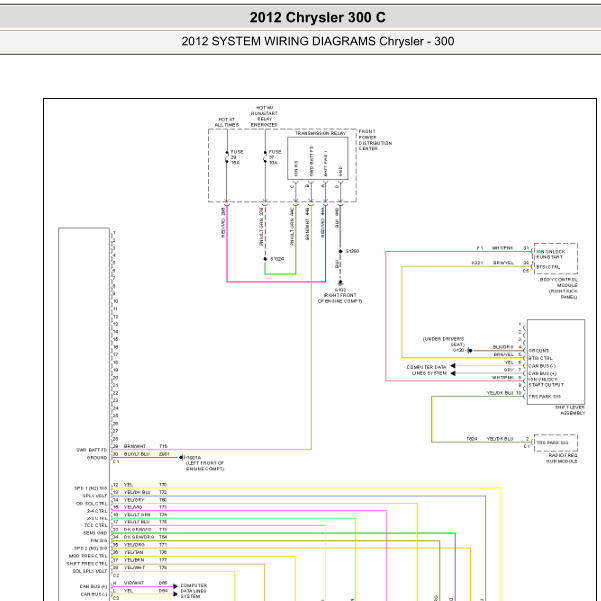Click the "2-4 CTRL" pin label
Image resolution: width=601 pixels, height=601 pixels.
[97, 511]
